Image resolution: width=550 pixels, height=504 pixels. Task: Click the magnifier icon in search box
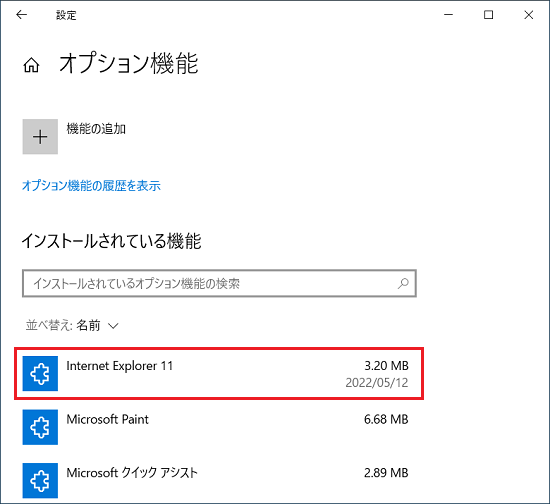[403, 283]
